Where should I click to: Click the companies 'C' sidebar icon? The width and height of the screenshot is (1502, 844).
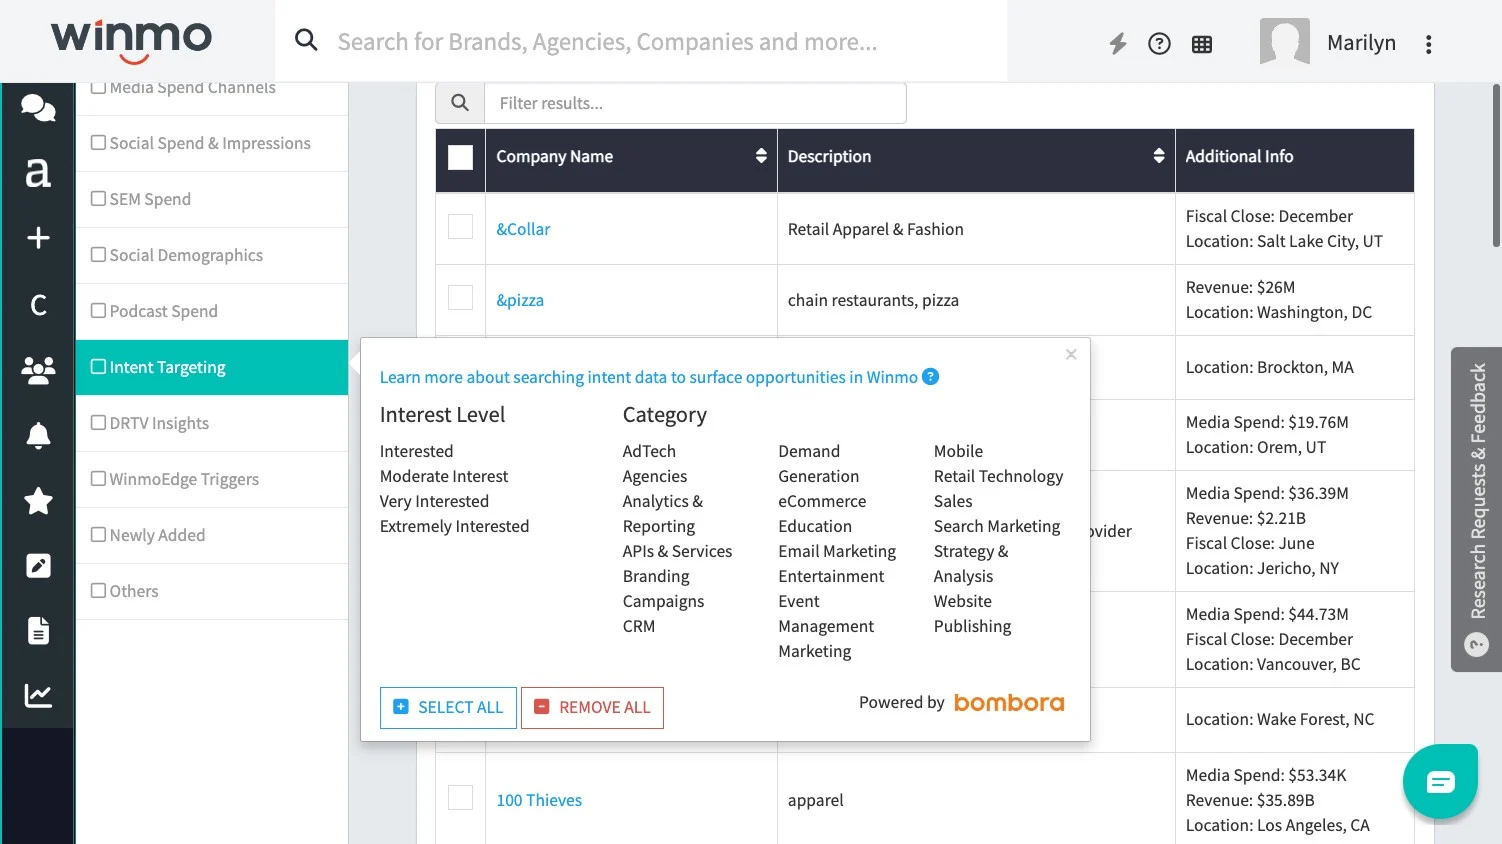click(38, 305)
